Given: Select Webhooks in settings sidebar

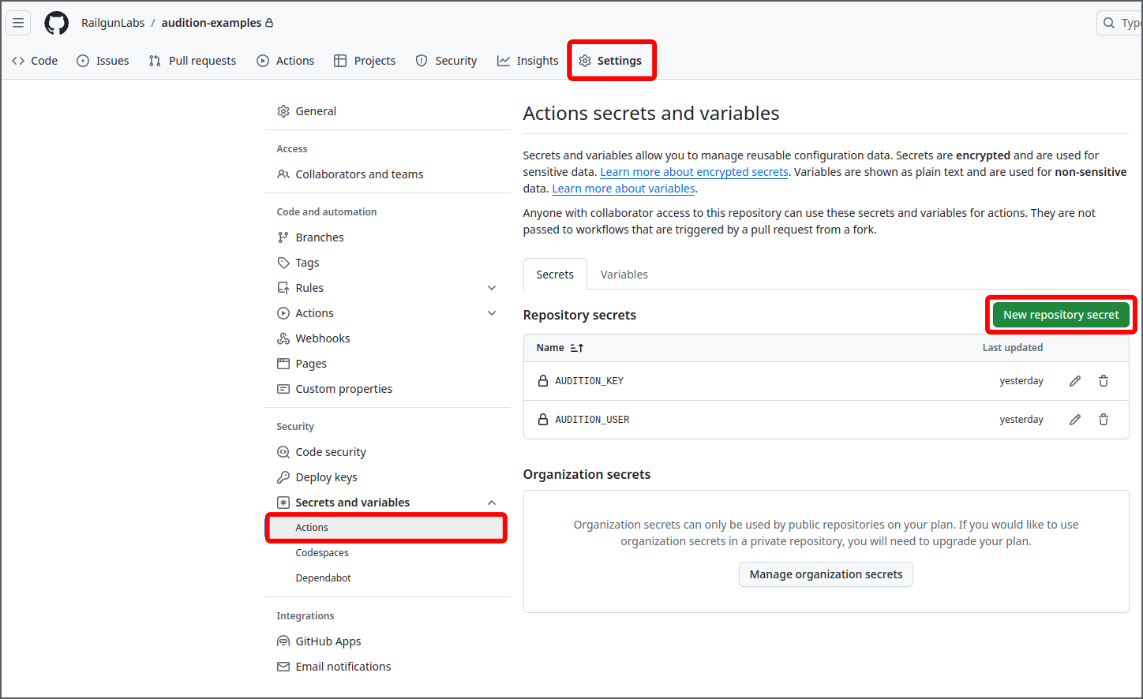Looking at the screenshot, I should coord(322,339).
